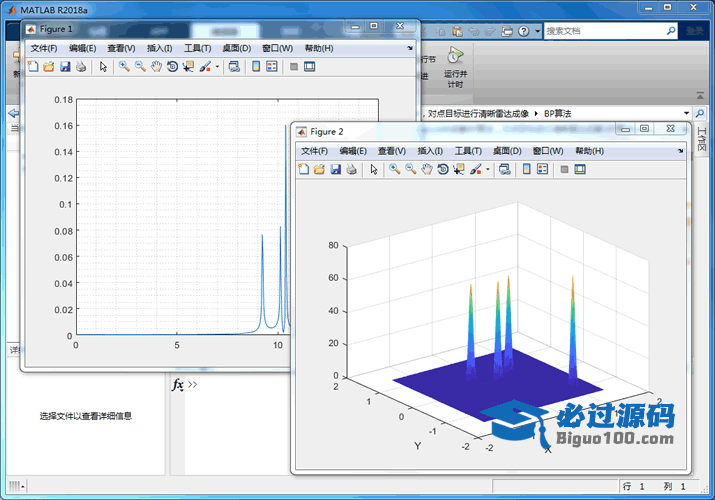Open address bar path dropdown arrow
This screenshot has height=500, width=715.
point(686,113)
